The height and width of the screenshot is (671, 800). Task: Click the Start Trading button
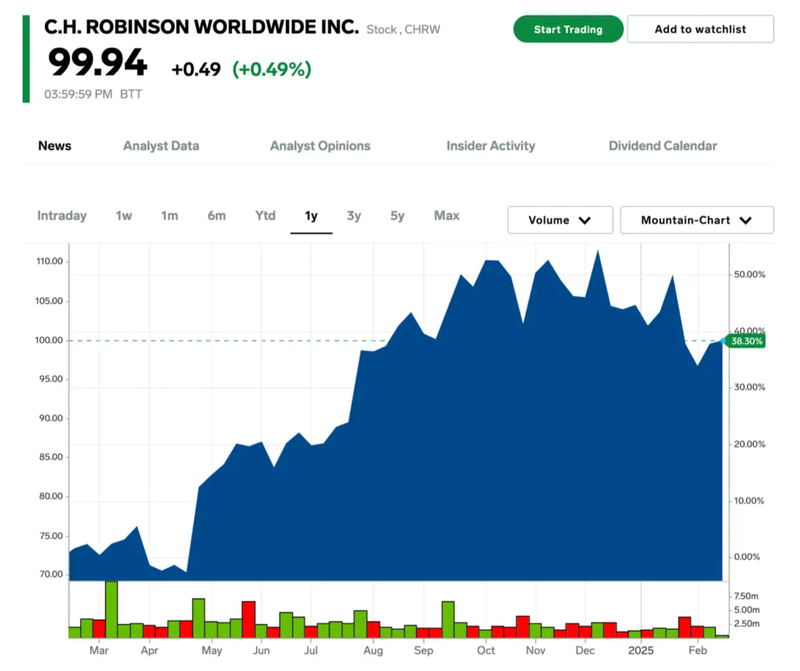pos(568,29)
